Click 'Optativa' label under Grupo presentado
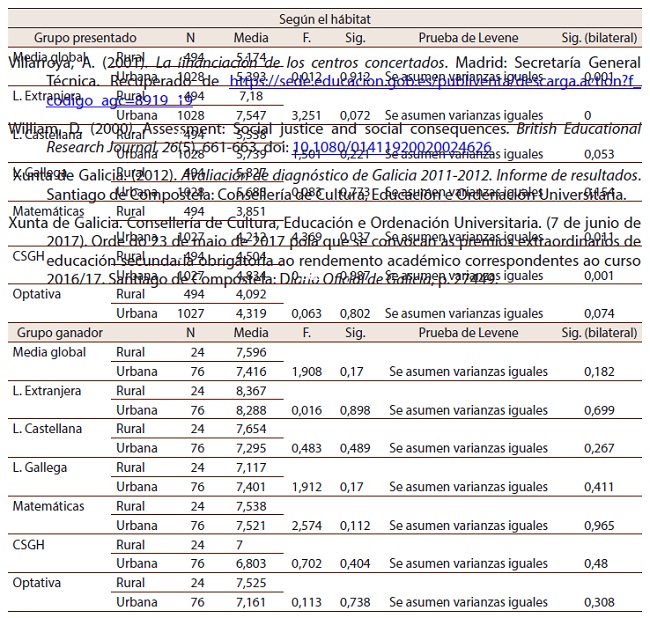This screenshot has height=618, width=650. pos(36,294)
